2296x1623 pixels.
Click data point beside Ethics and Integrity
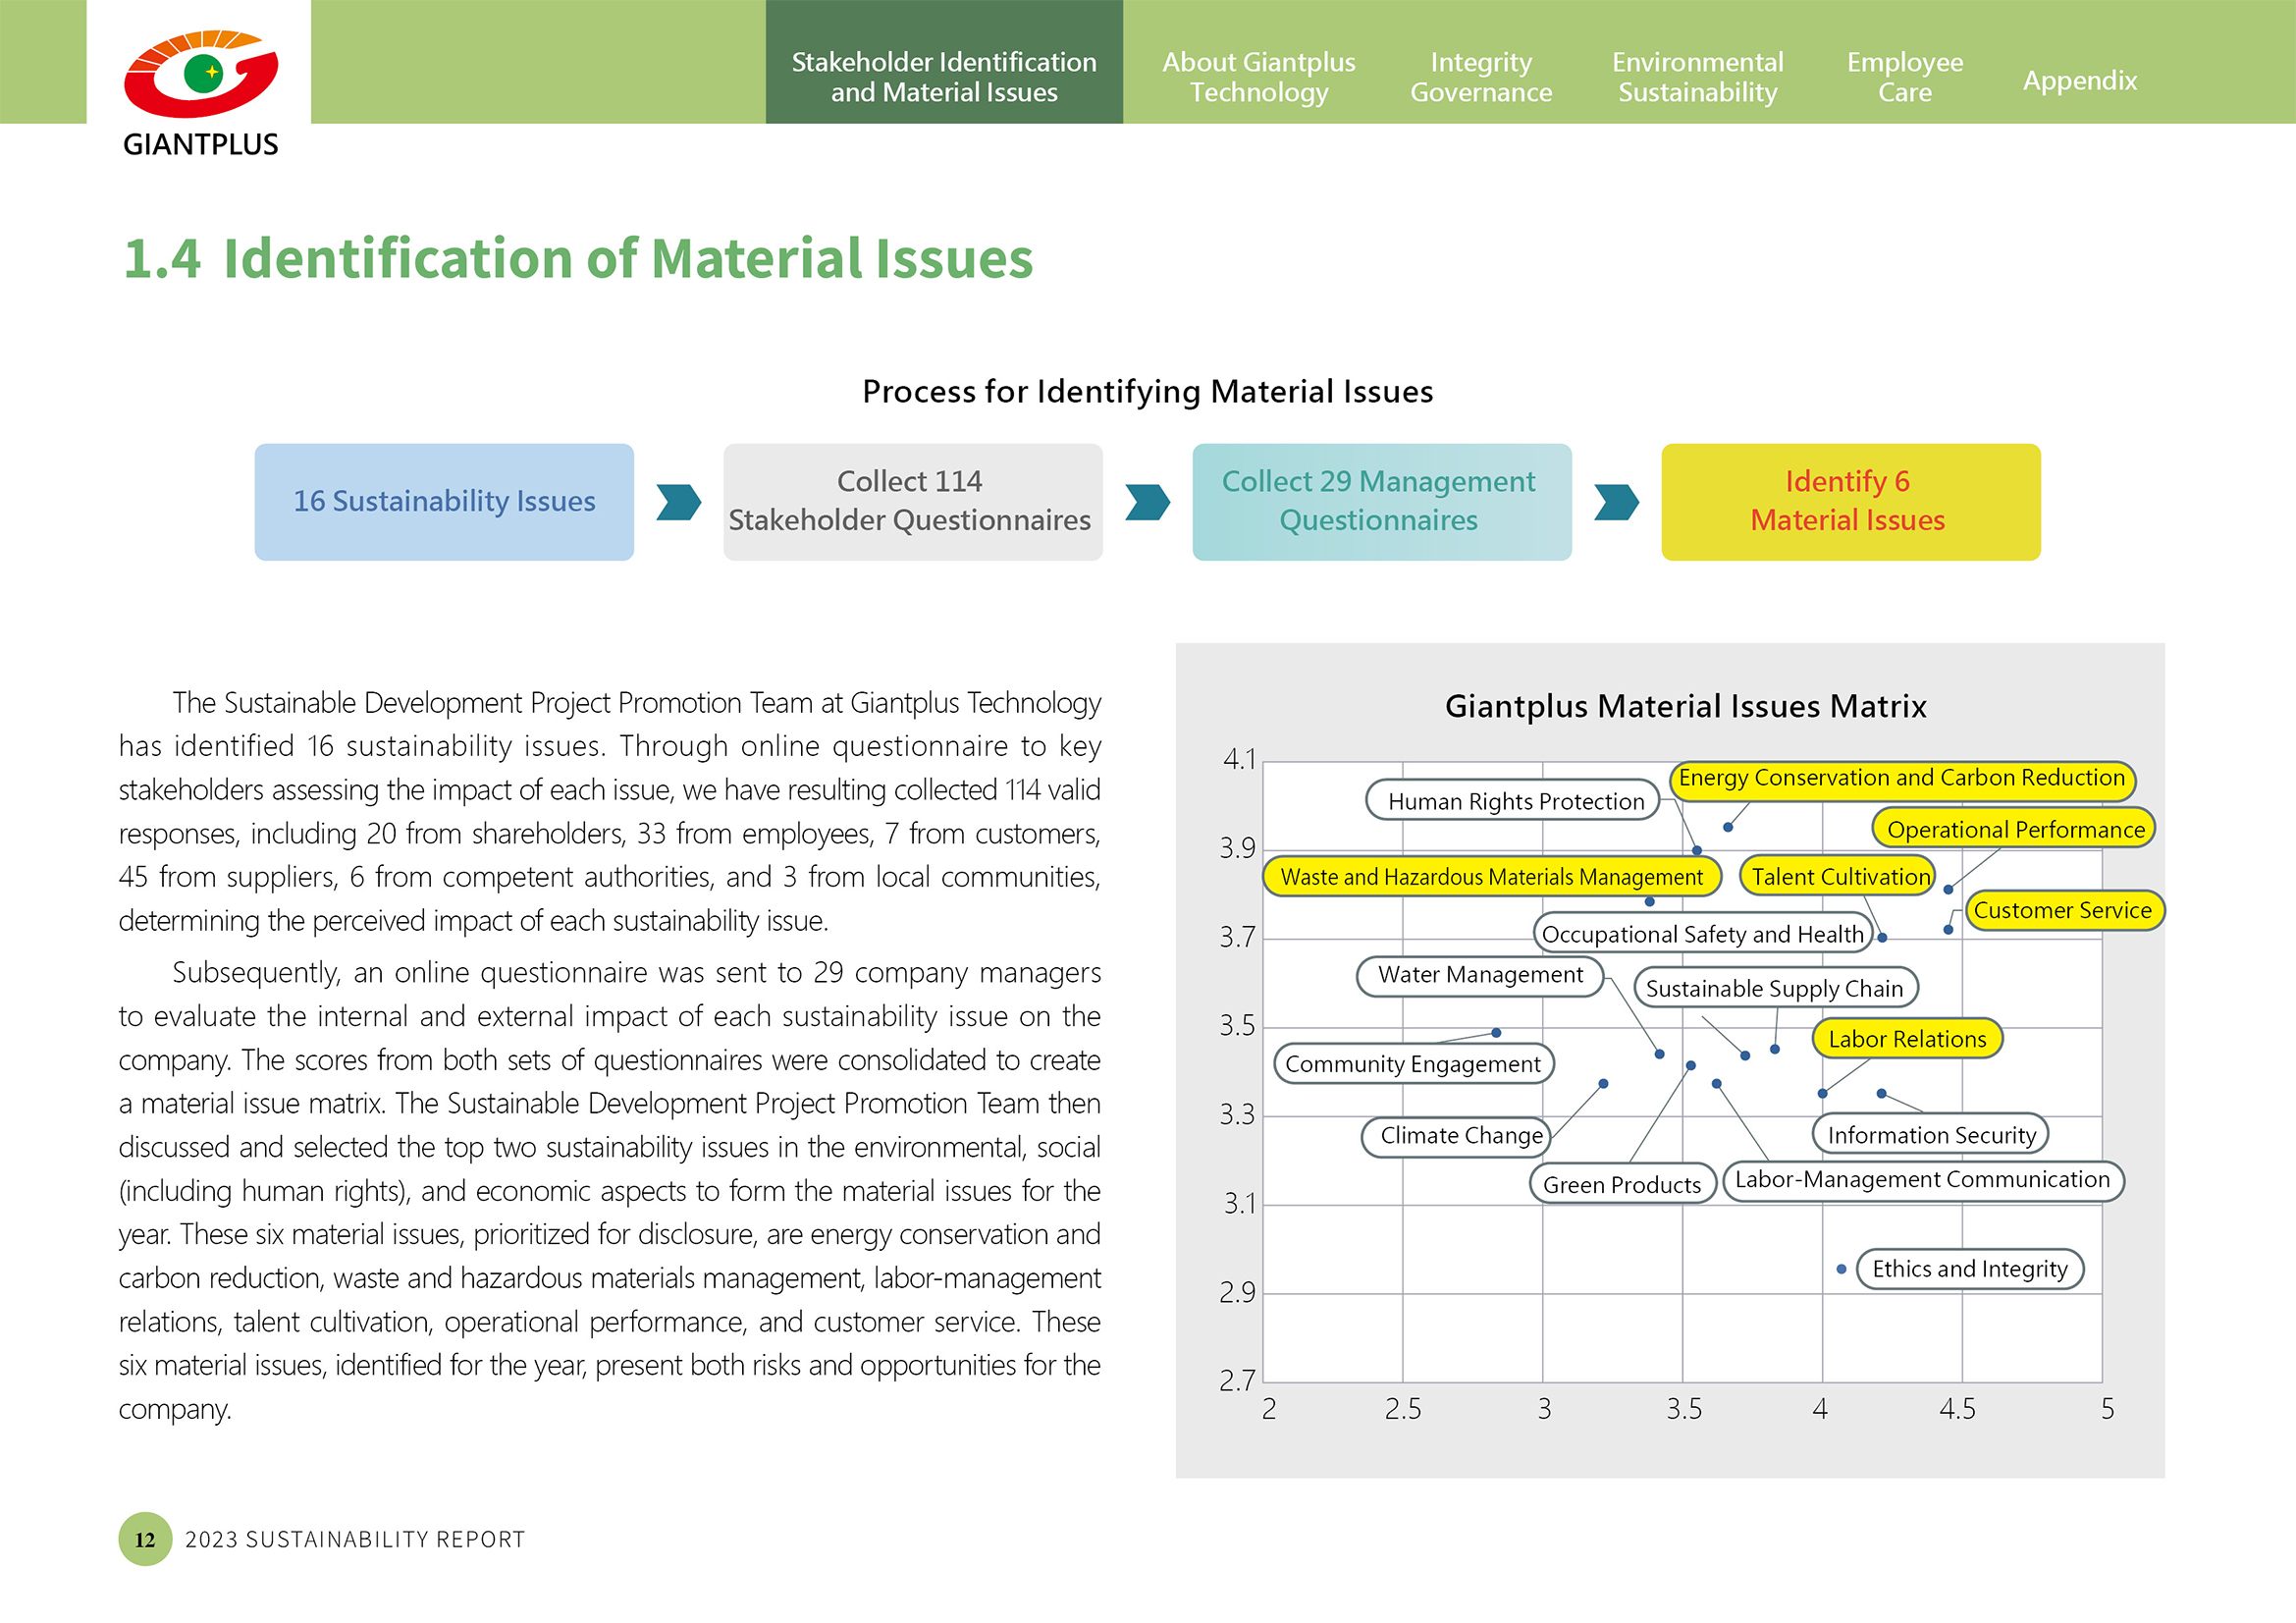point(1841,1269)
